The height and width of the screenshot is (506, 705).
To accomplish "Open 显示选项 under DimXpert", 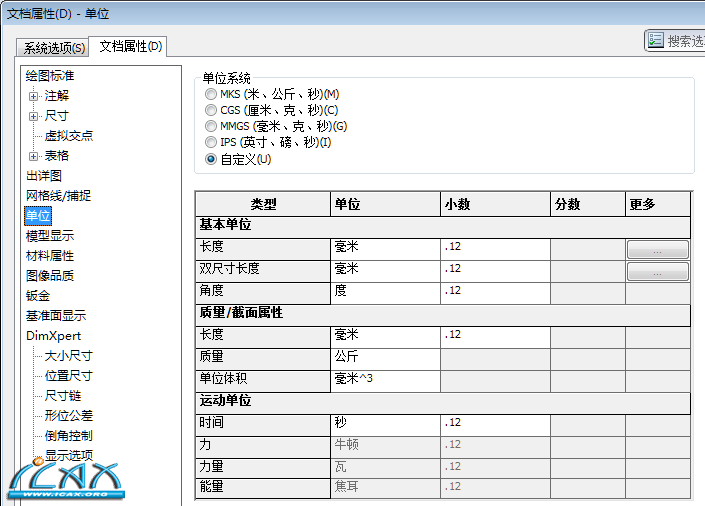I will pyautogui.click(x=69, y=455).
